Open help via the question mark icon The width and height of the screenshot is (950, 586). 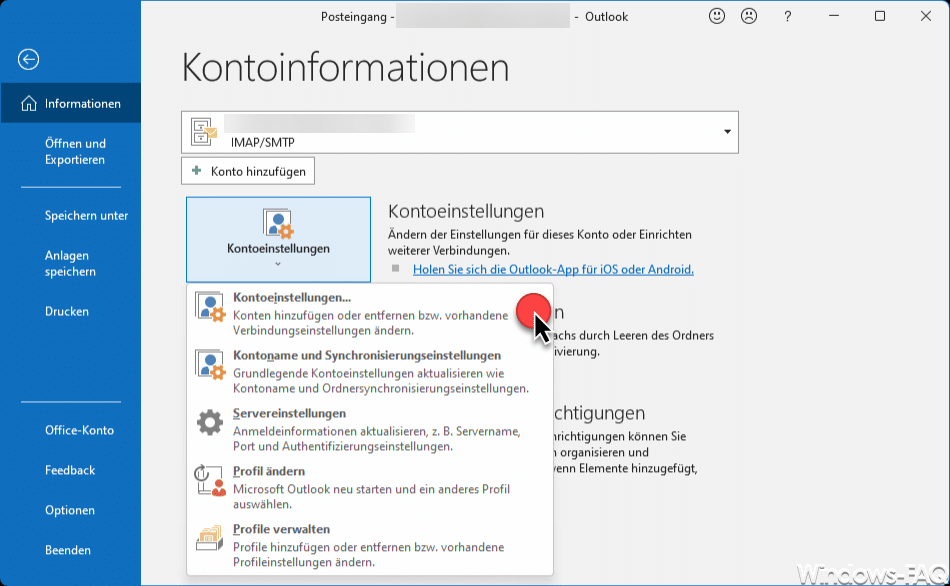788,17
